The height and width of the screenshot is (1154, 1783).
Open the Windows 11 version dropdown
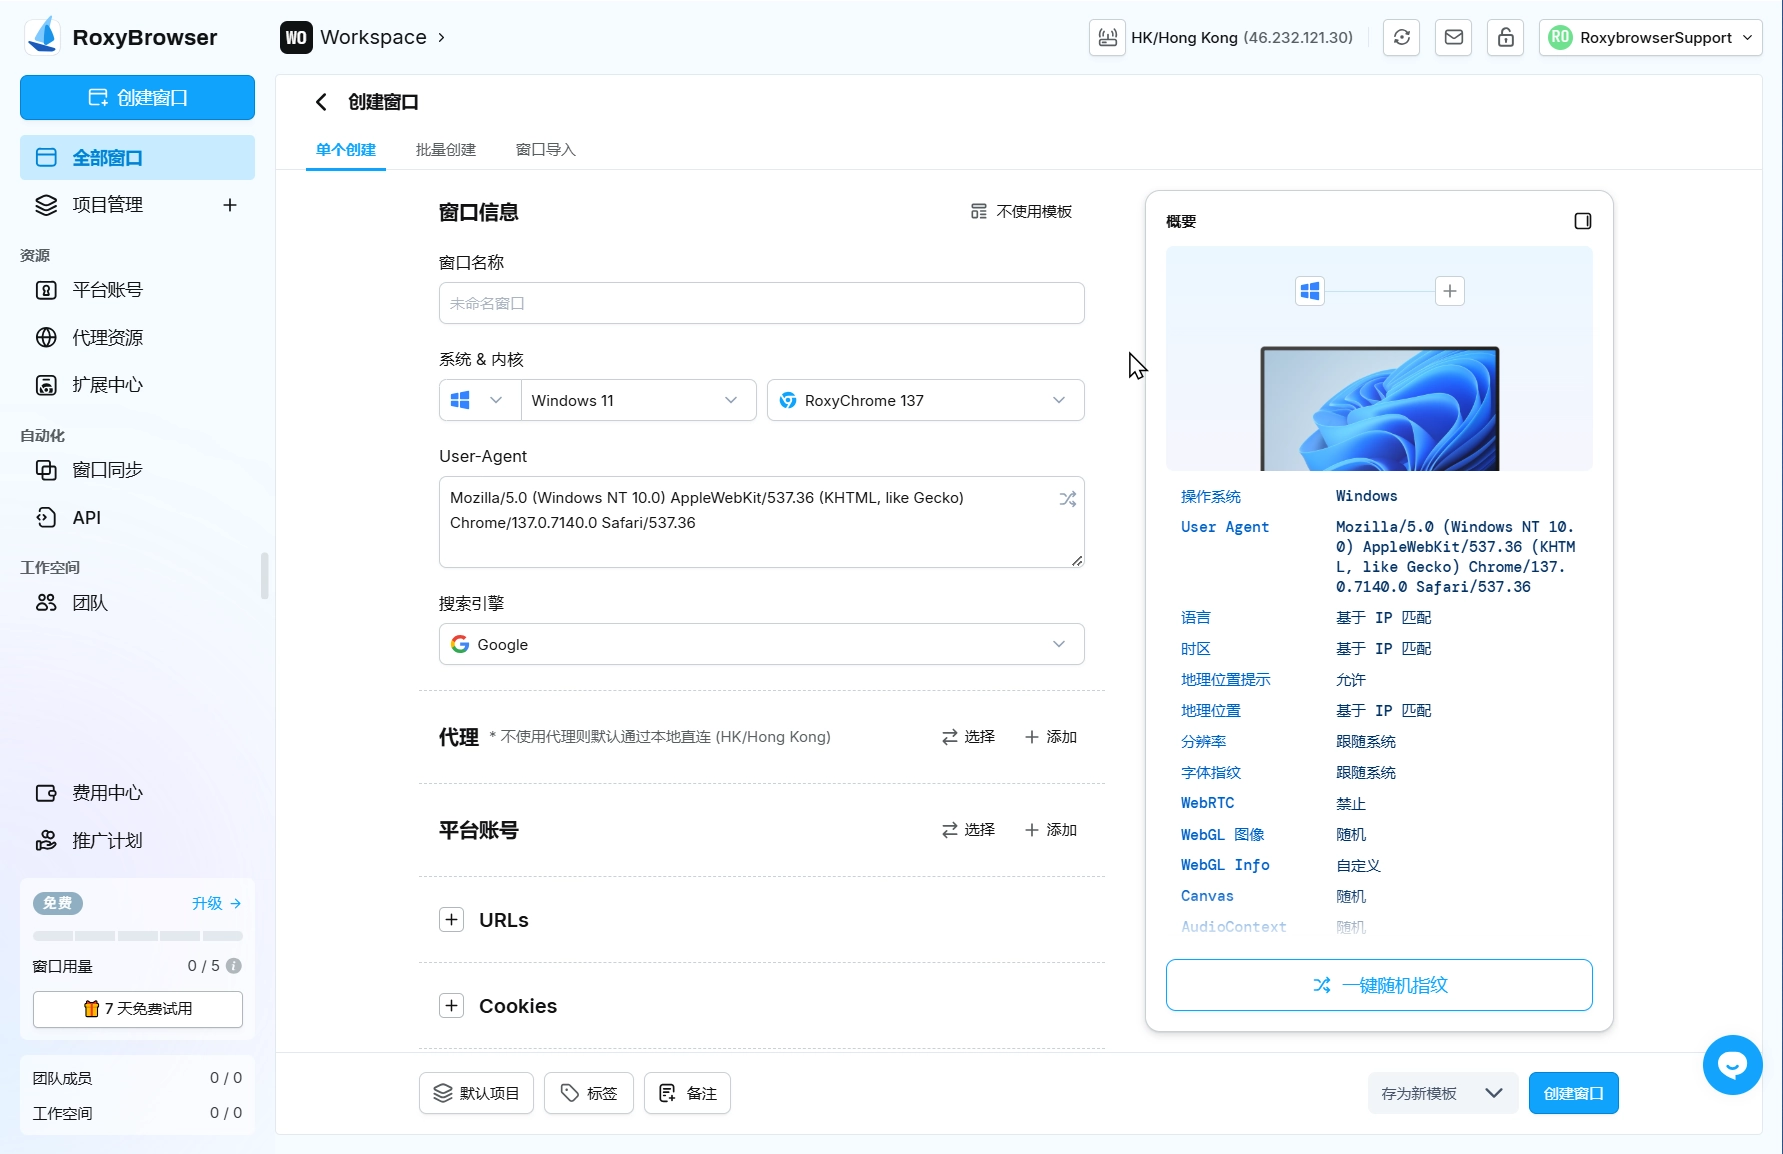(637, 401)
